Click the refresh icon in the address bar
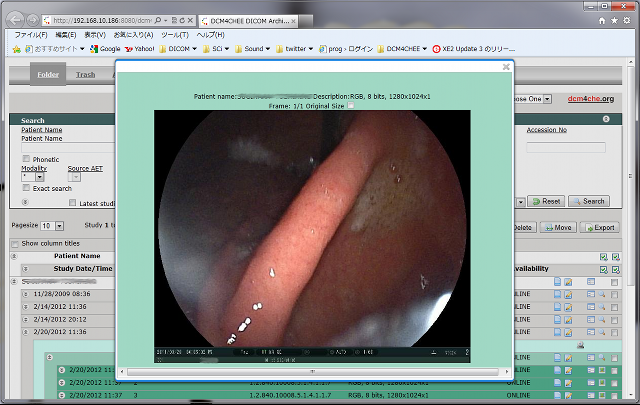 coord(182,20)
